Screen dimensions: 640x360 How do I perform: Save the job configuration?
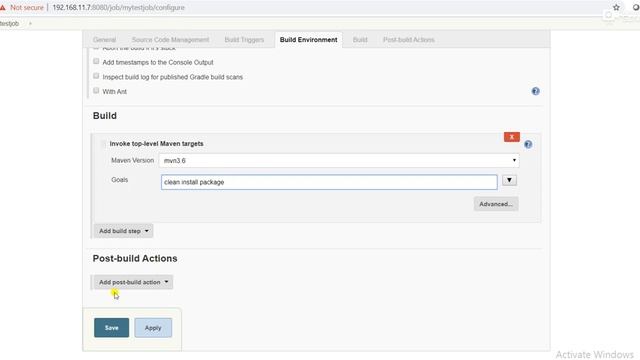click(x=111, y=328)
